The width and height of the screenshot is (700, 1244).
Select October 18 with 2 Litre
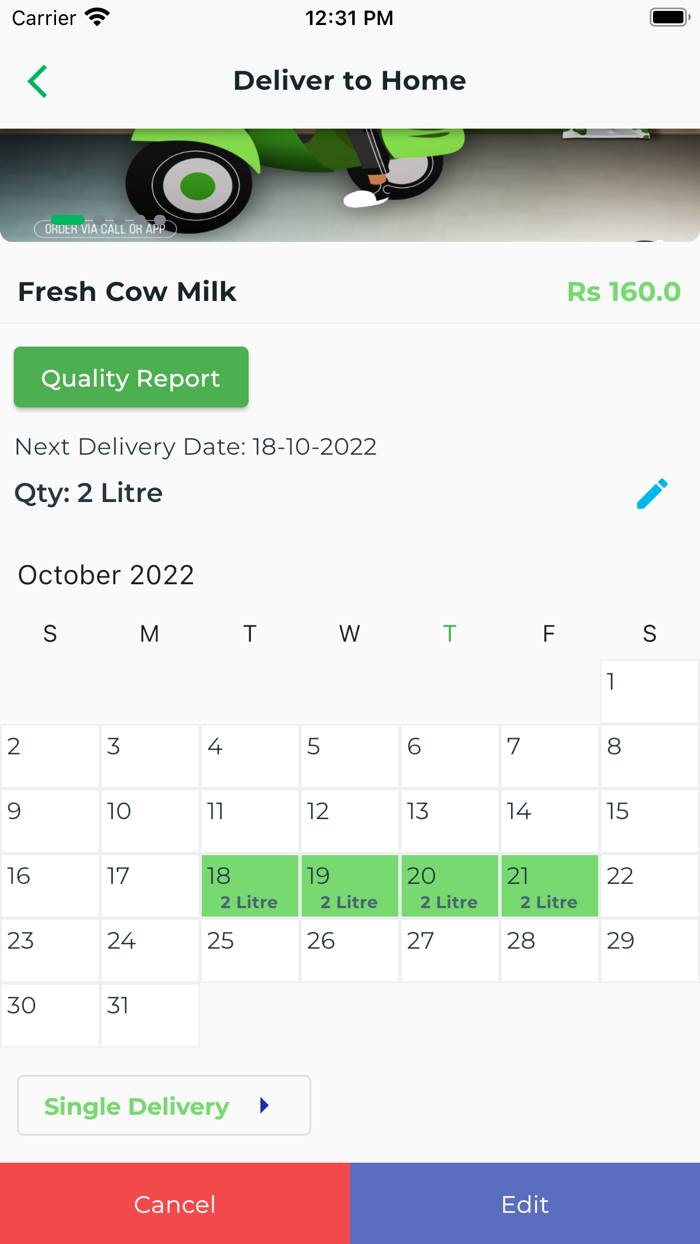pos(250,886)
